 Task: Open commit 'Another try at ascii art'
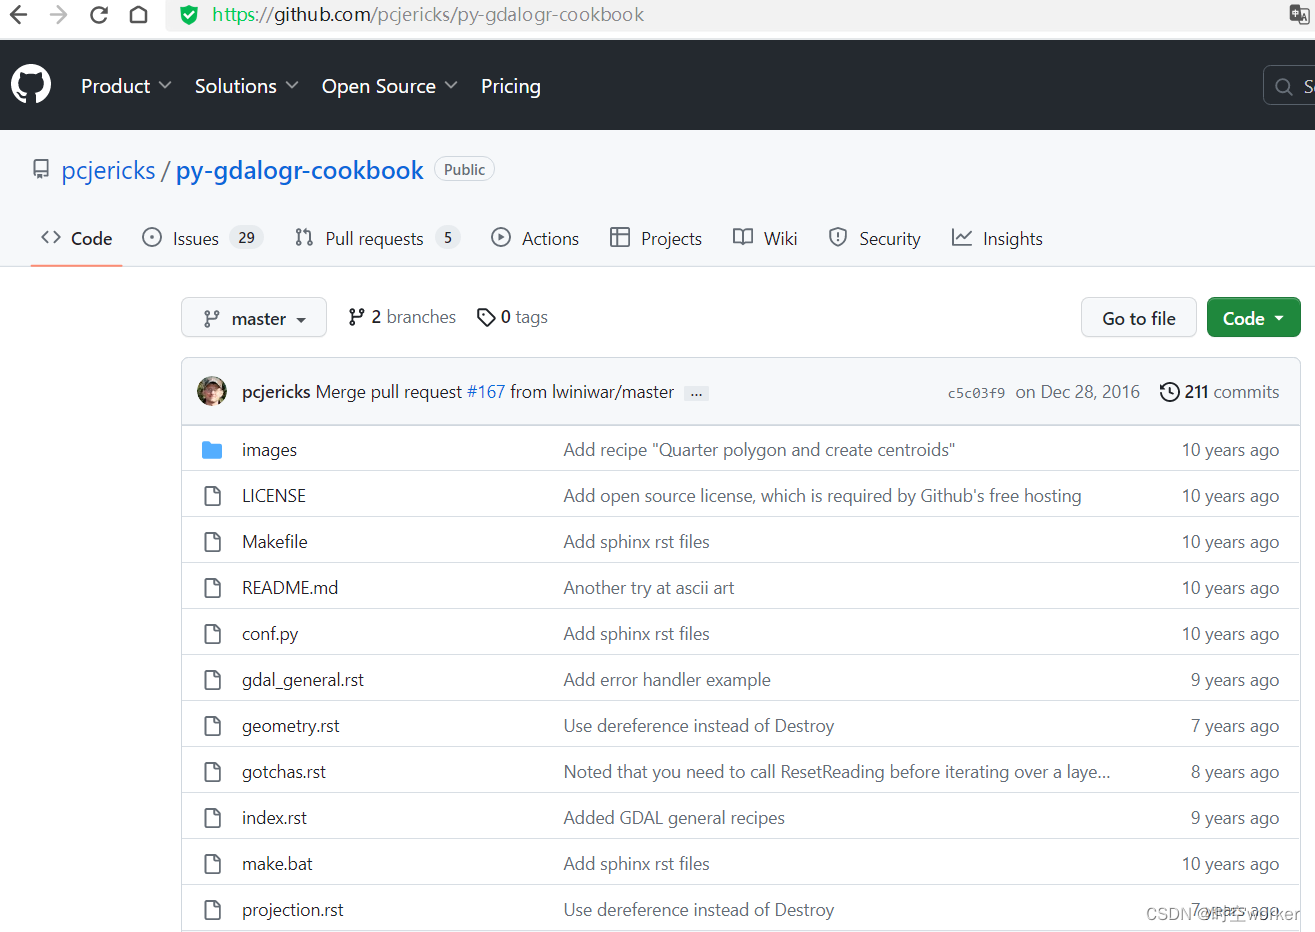click(649, 588)
